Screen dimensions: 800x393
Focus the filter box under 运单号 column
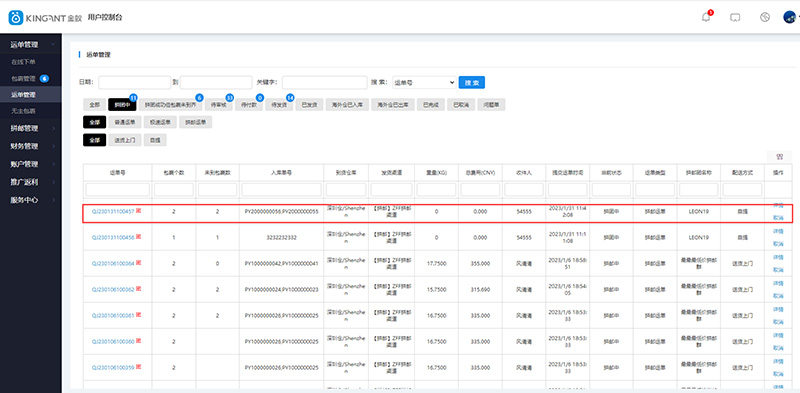(x=117, y=189)
